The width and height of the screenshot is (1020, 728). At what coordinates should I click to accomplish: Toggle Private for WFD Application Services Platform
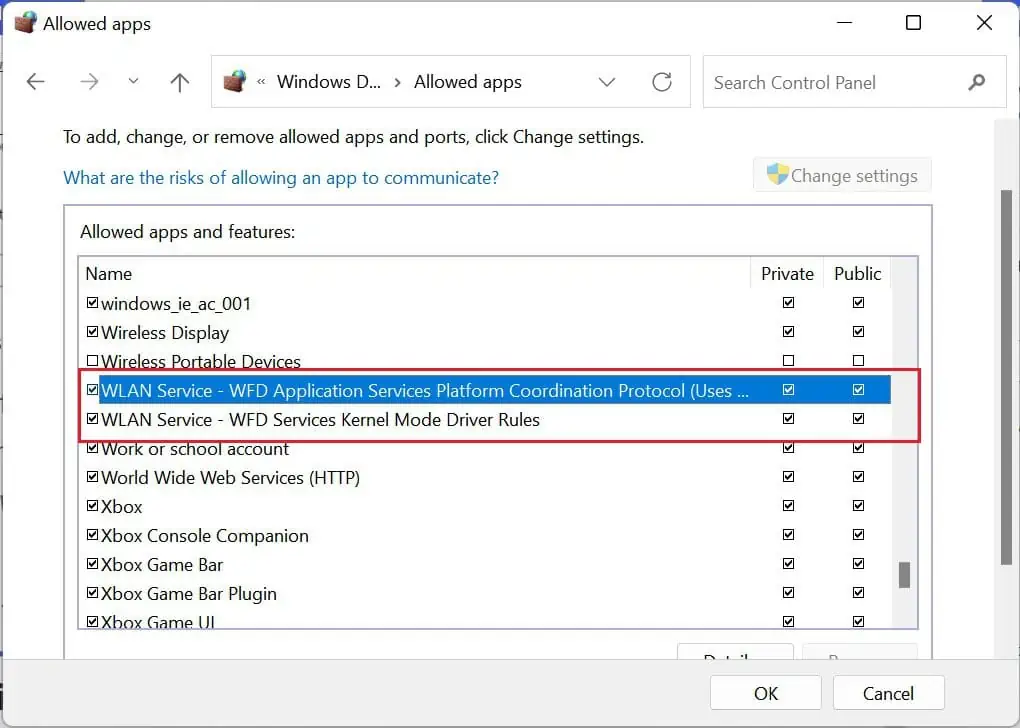(x=788, y=390)
